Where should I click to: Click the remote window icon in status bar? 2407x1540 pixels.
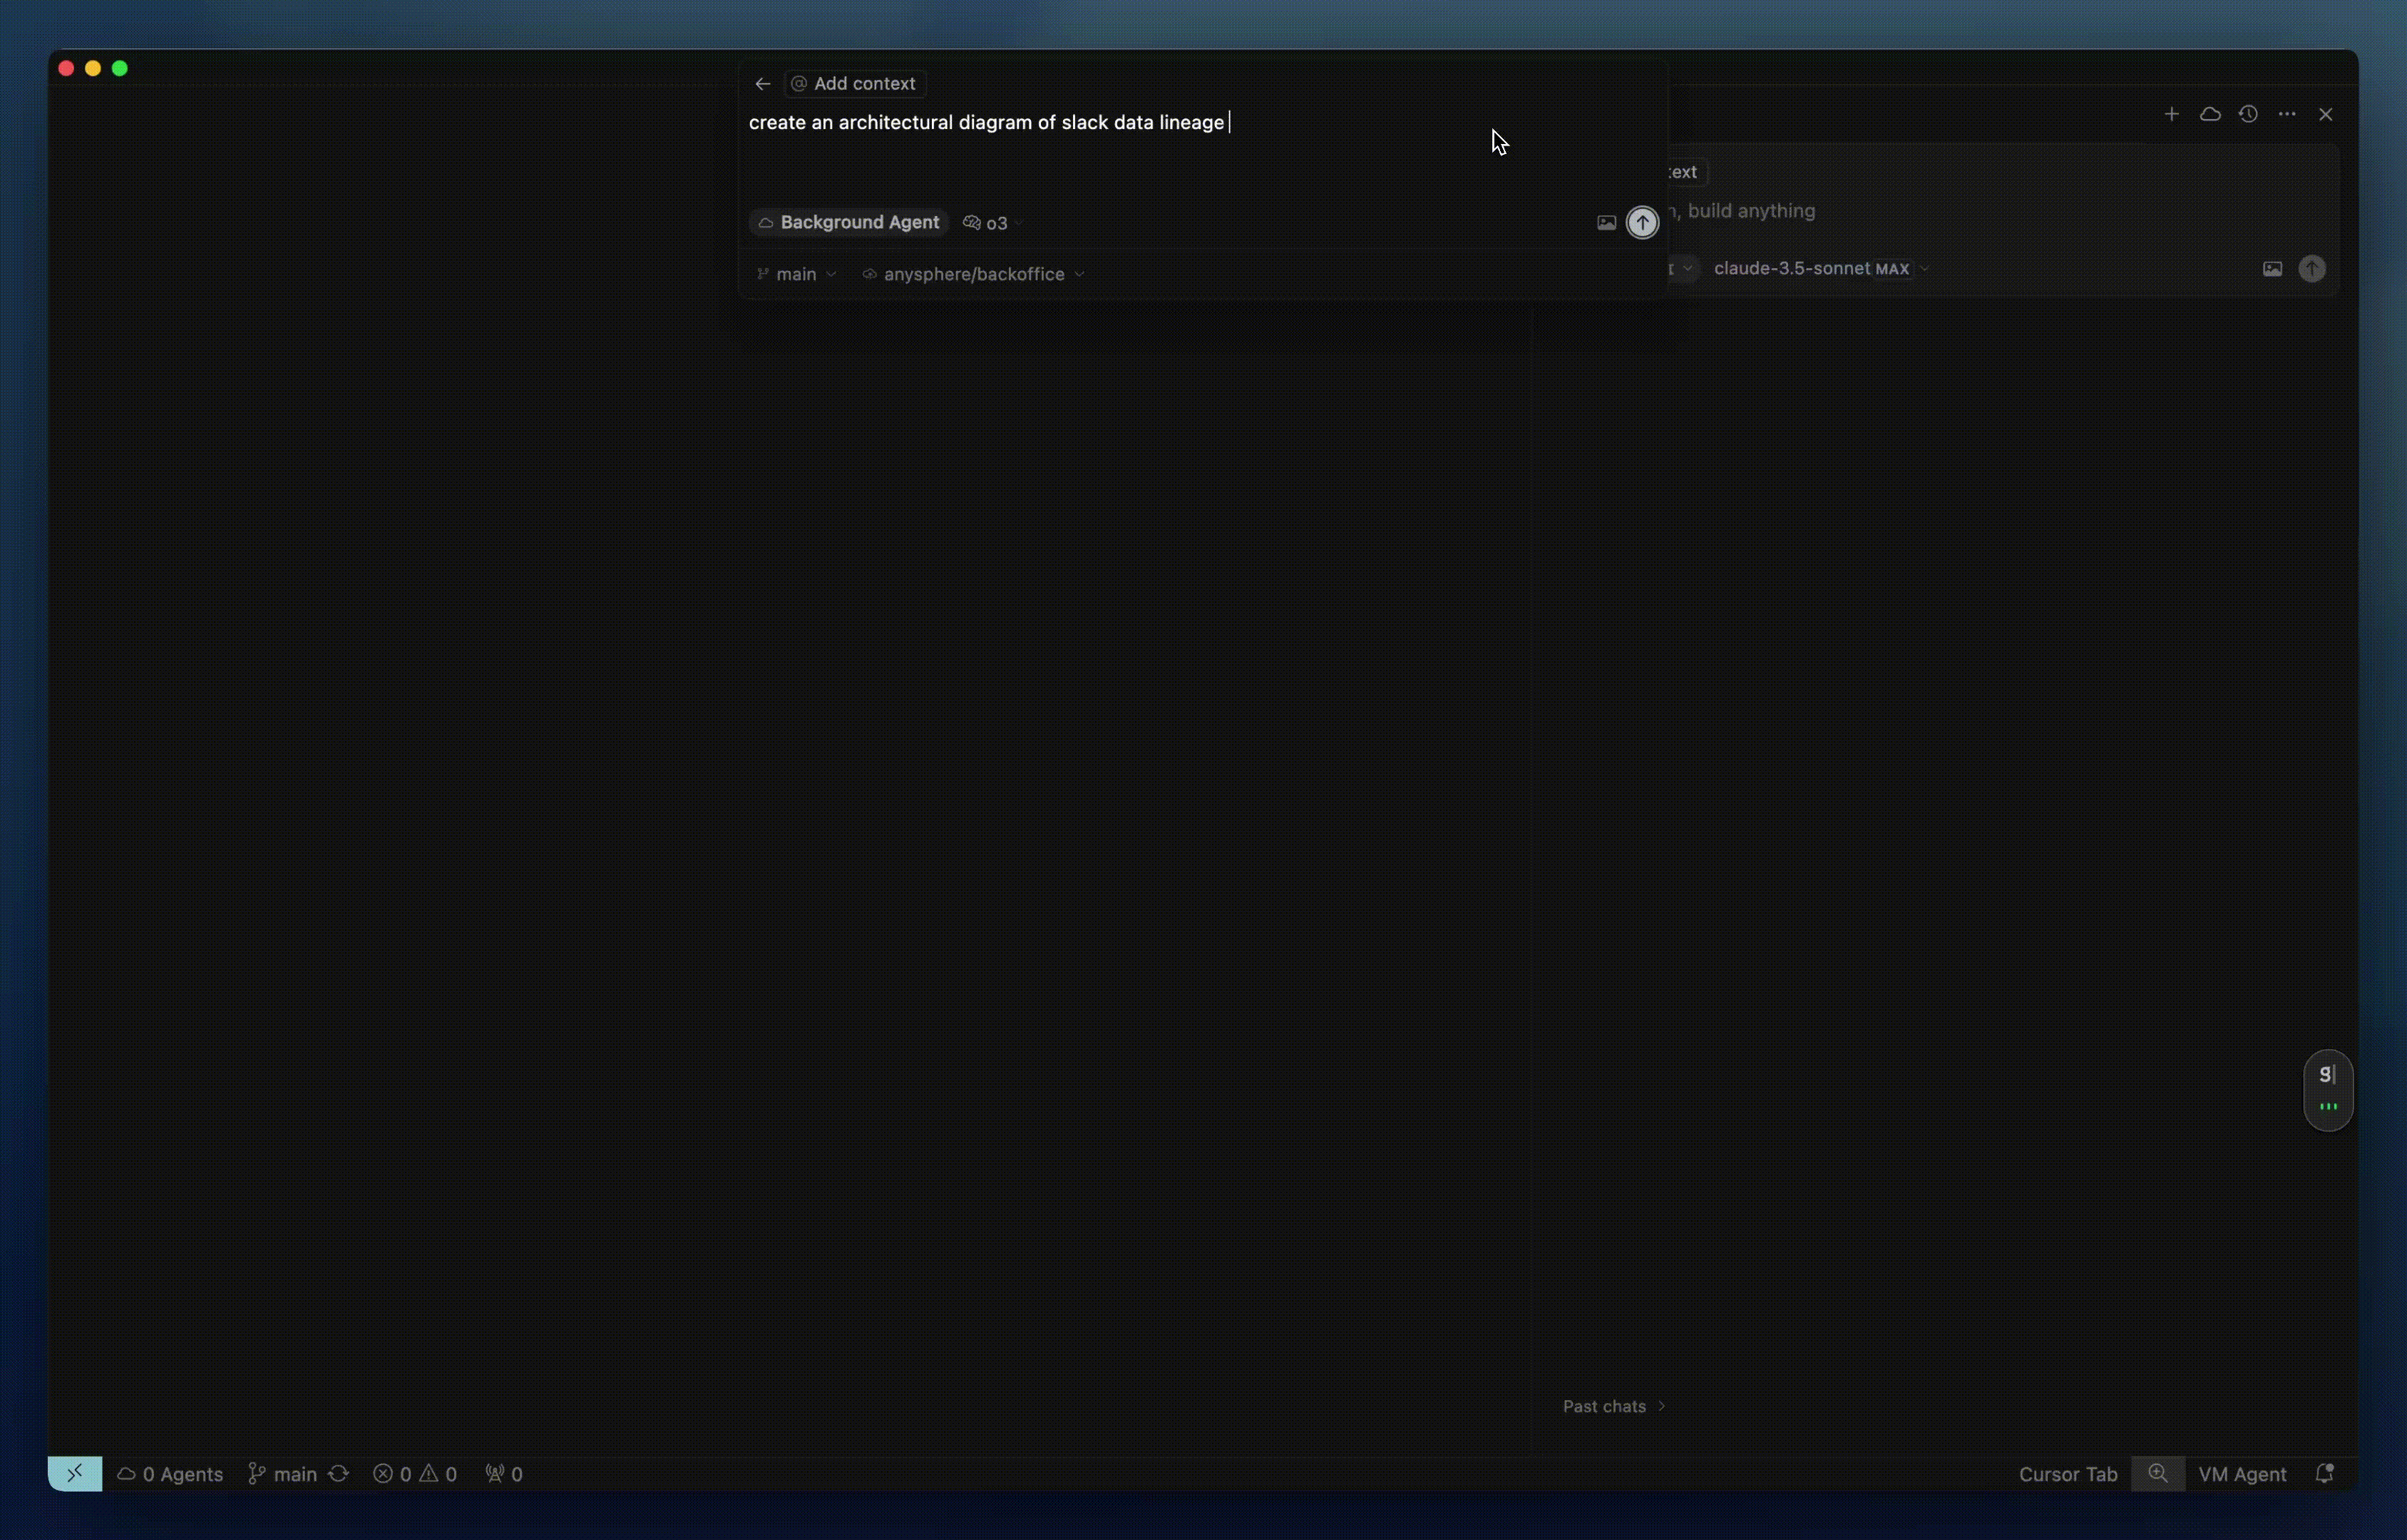[x=75, y=1473]
